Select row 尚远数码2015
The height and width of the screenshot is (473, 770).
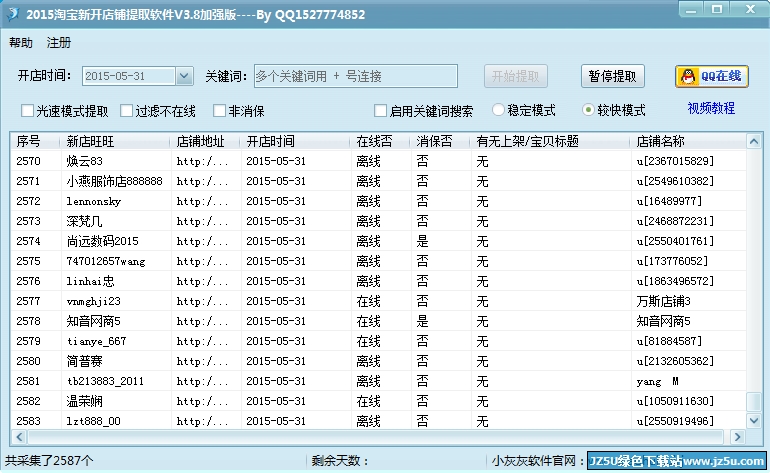click(x=378, y=241)
